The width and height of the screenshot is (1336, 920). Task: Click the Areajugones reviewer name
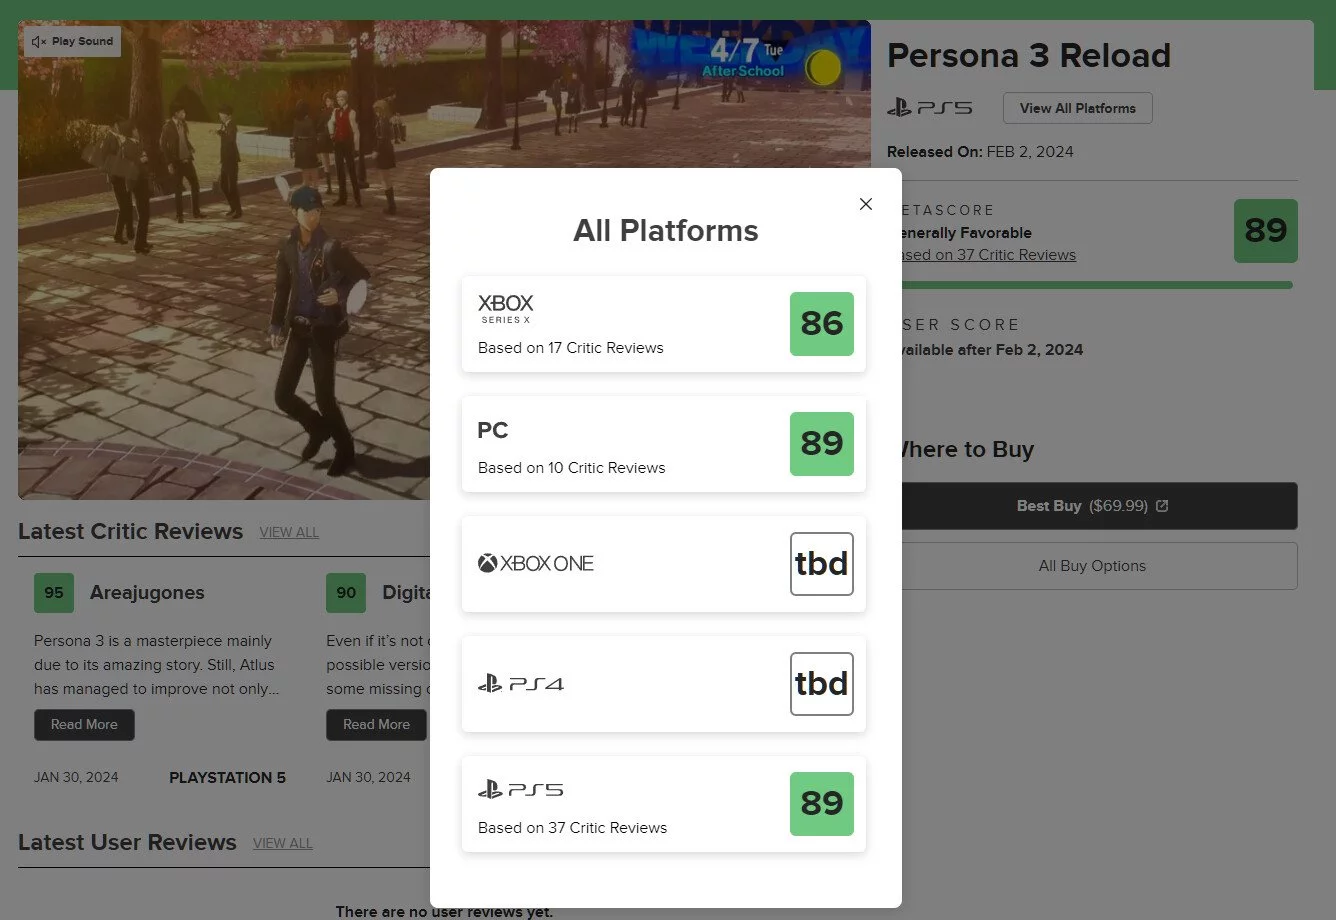147,593
